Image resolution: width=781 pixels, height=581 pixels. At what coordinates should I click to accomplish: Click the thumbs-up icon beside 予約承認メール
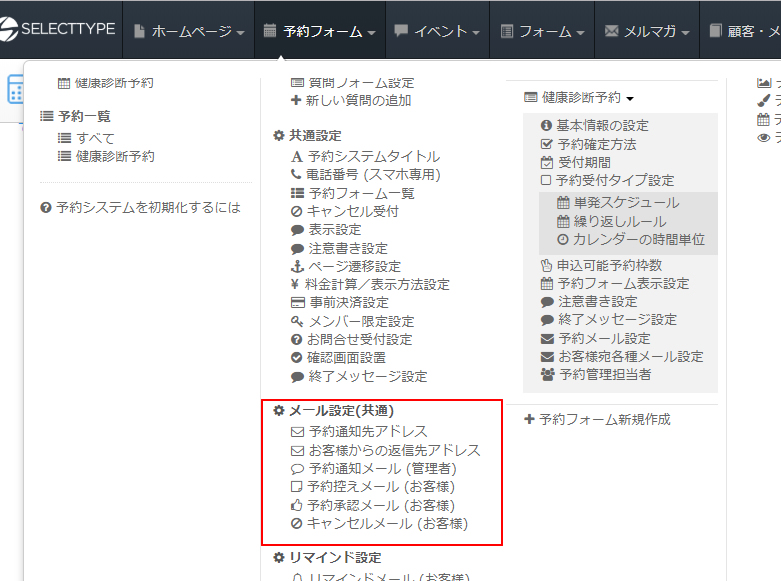point(296,505)
